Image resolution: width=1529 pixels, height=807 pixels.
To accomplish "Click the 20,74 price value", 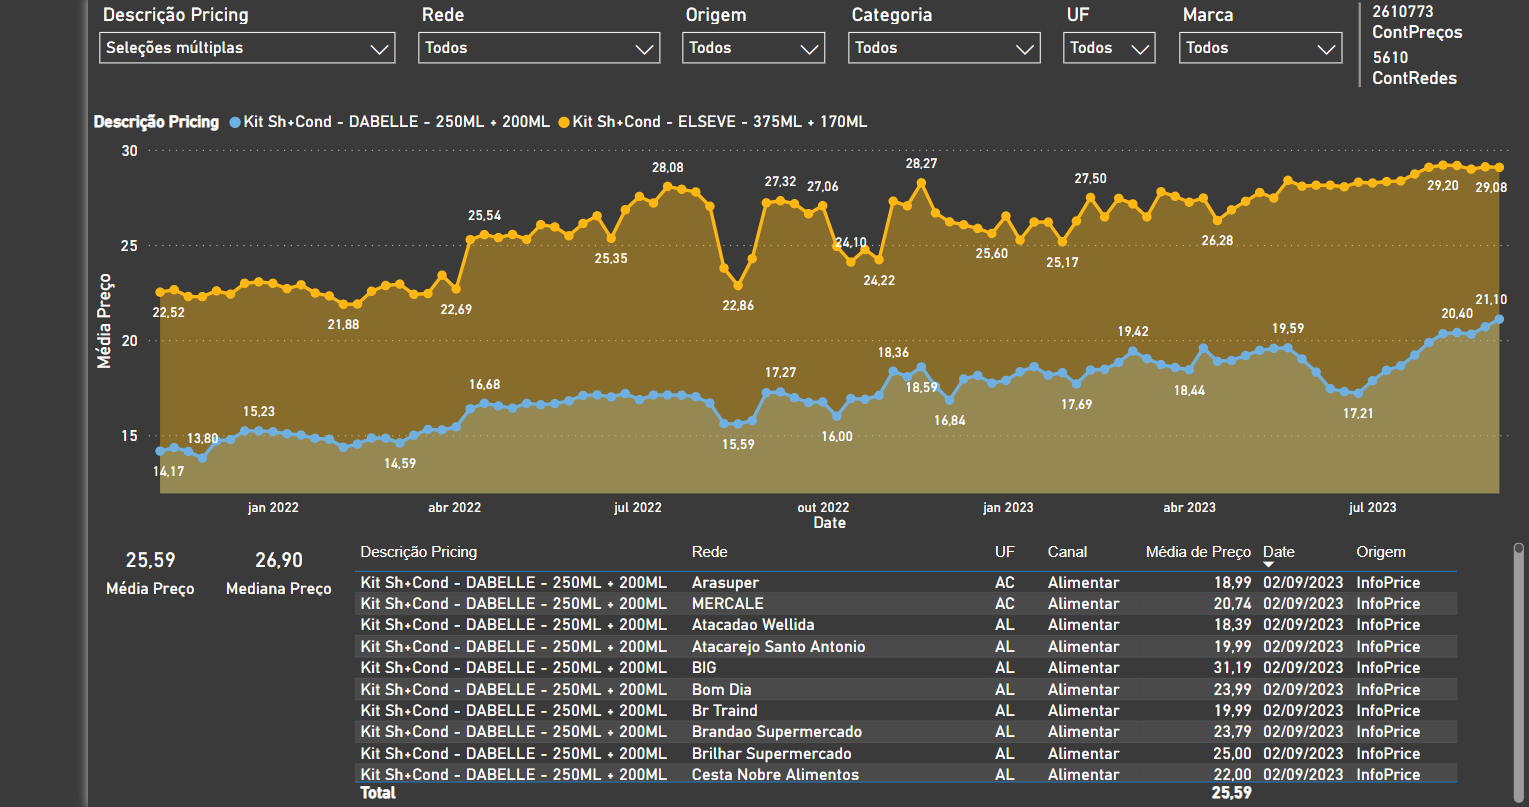I will pos(1233,604).
